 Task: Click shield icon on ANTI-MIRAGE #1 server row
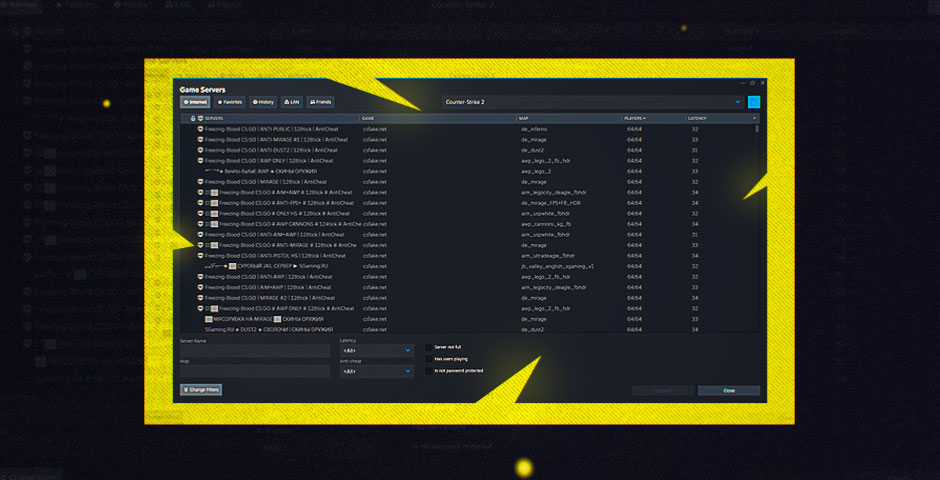[x=200, y=140]
